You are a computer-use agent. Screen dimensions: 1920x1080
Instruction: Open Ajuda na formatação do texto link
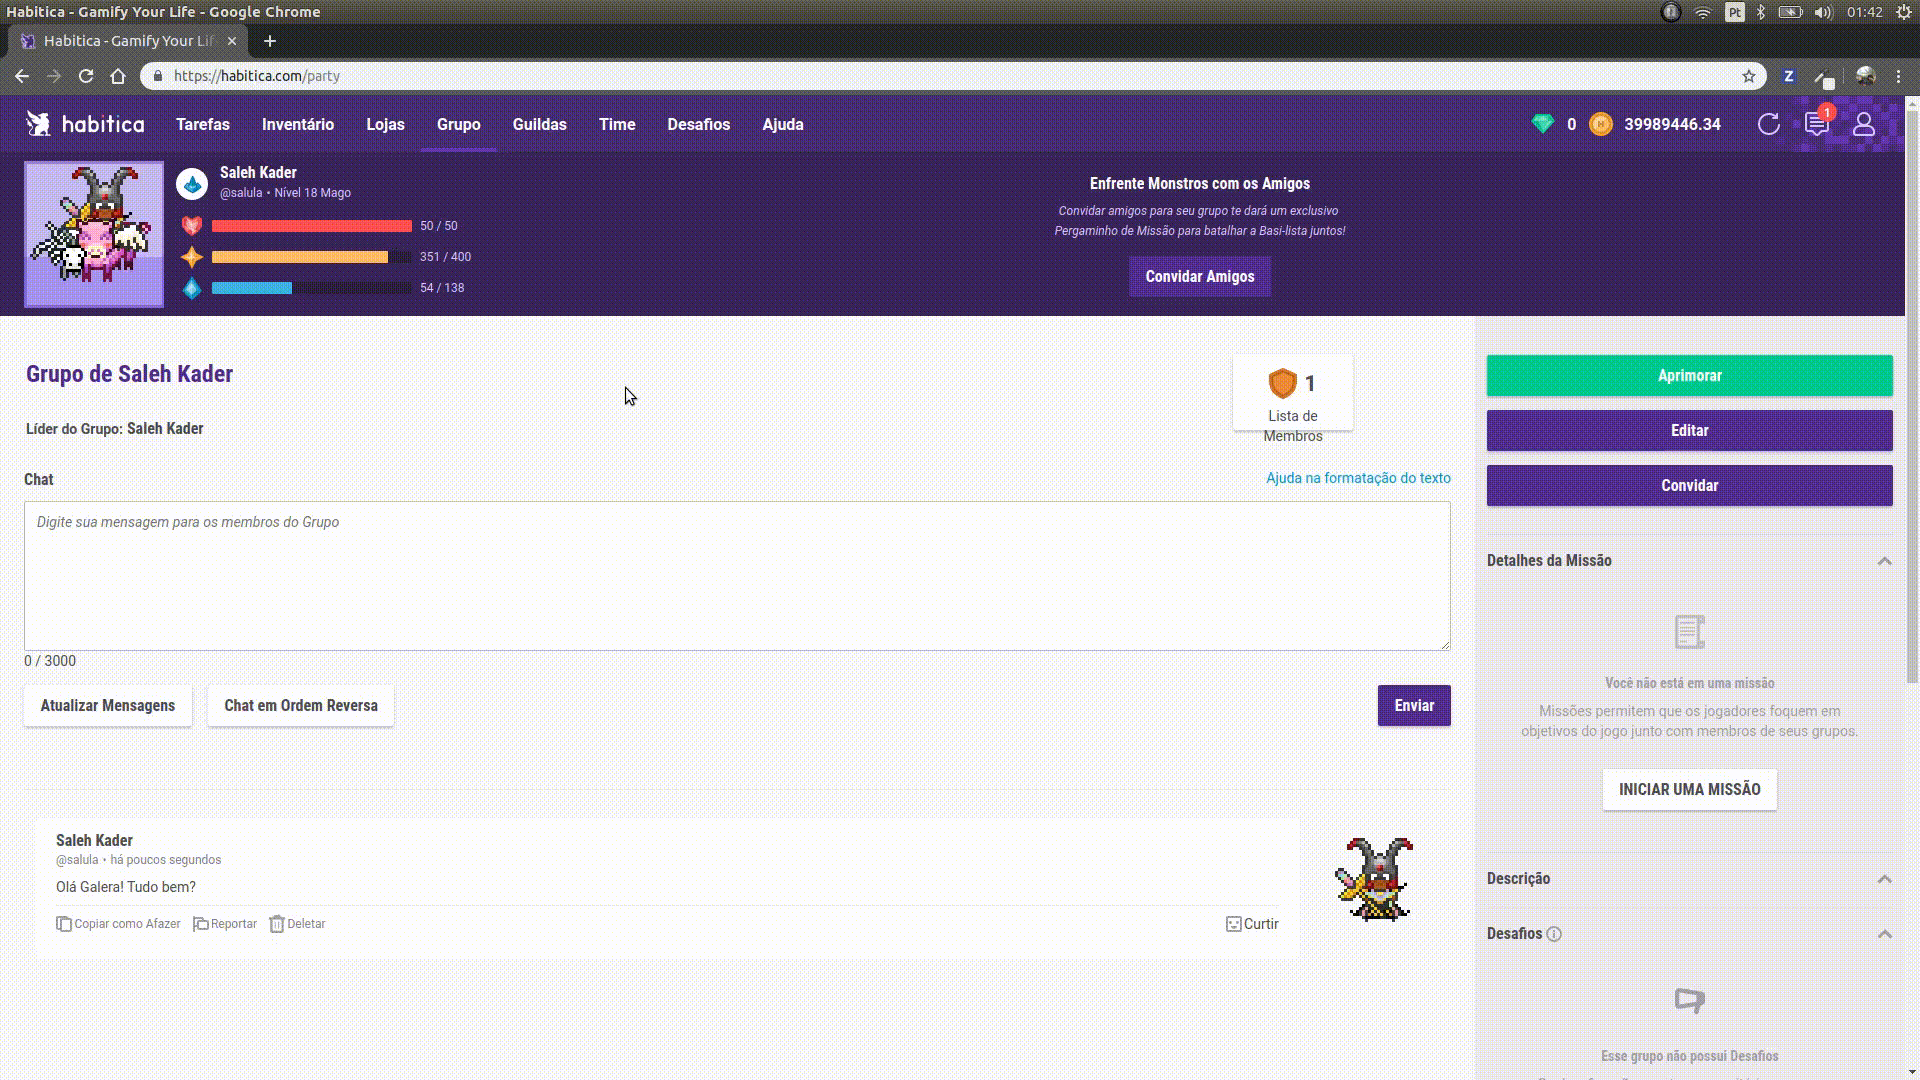pyautogui.click(x=1358, y=478)
